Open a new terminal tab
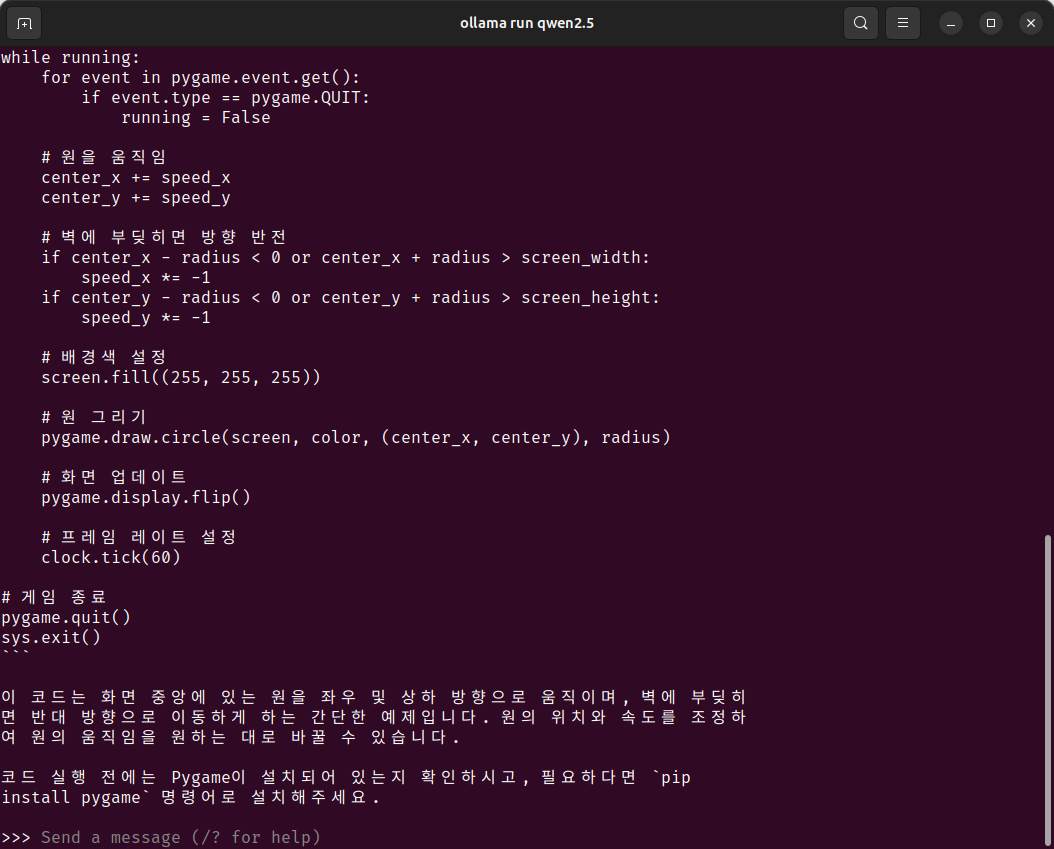This screenshot has height=849, width=1054. click(x=24, y=24)
